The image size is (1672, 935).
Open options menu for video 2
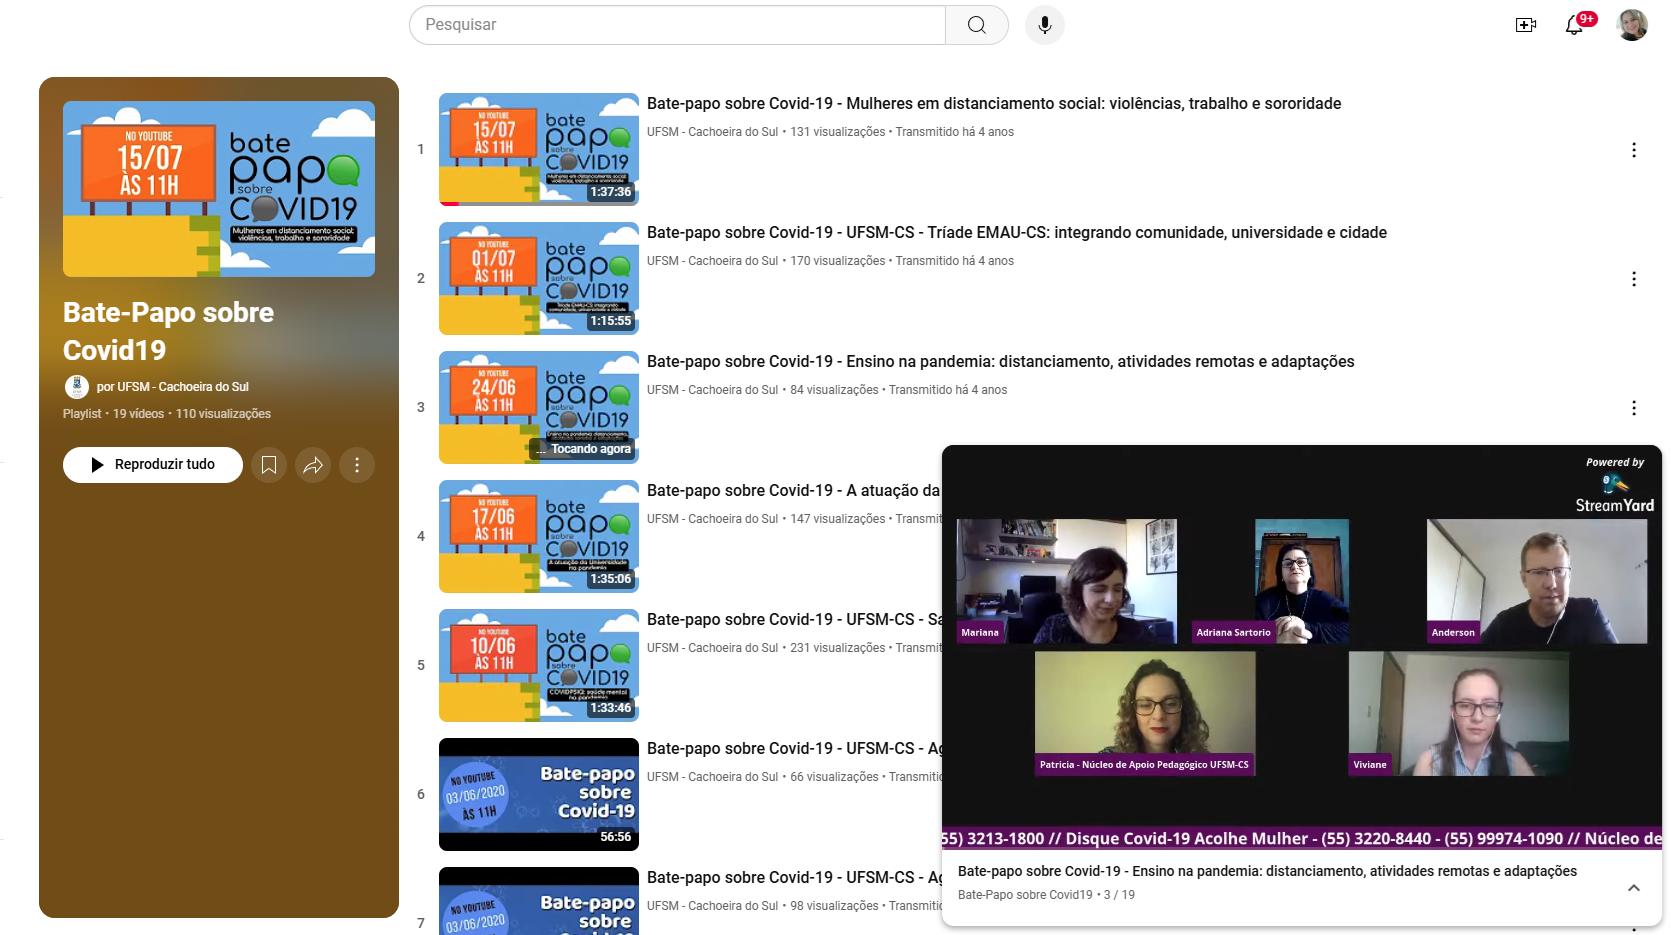pyautogui.click(x=1633, y=279)
